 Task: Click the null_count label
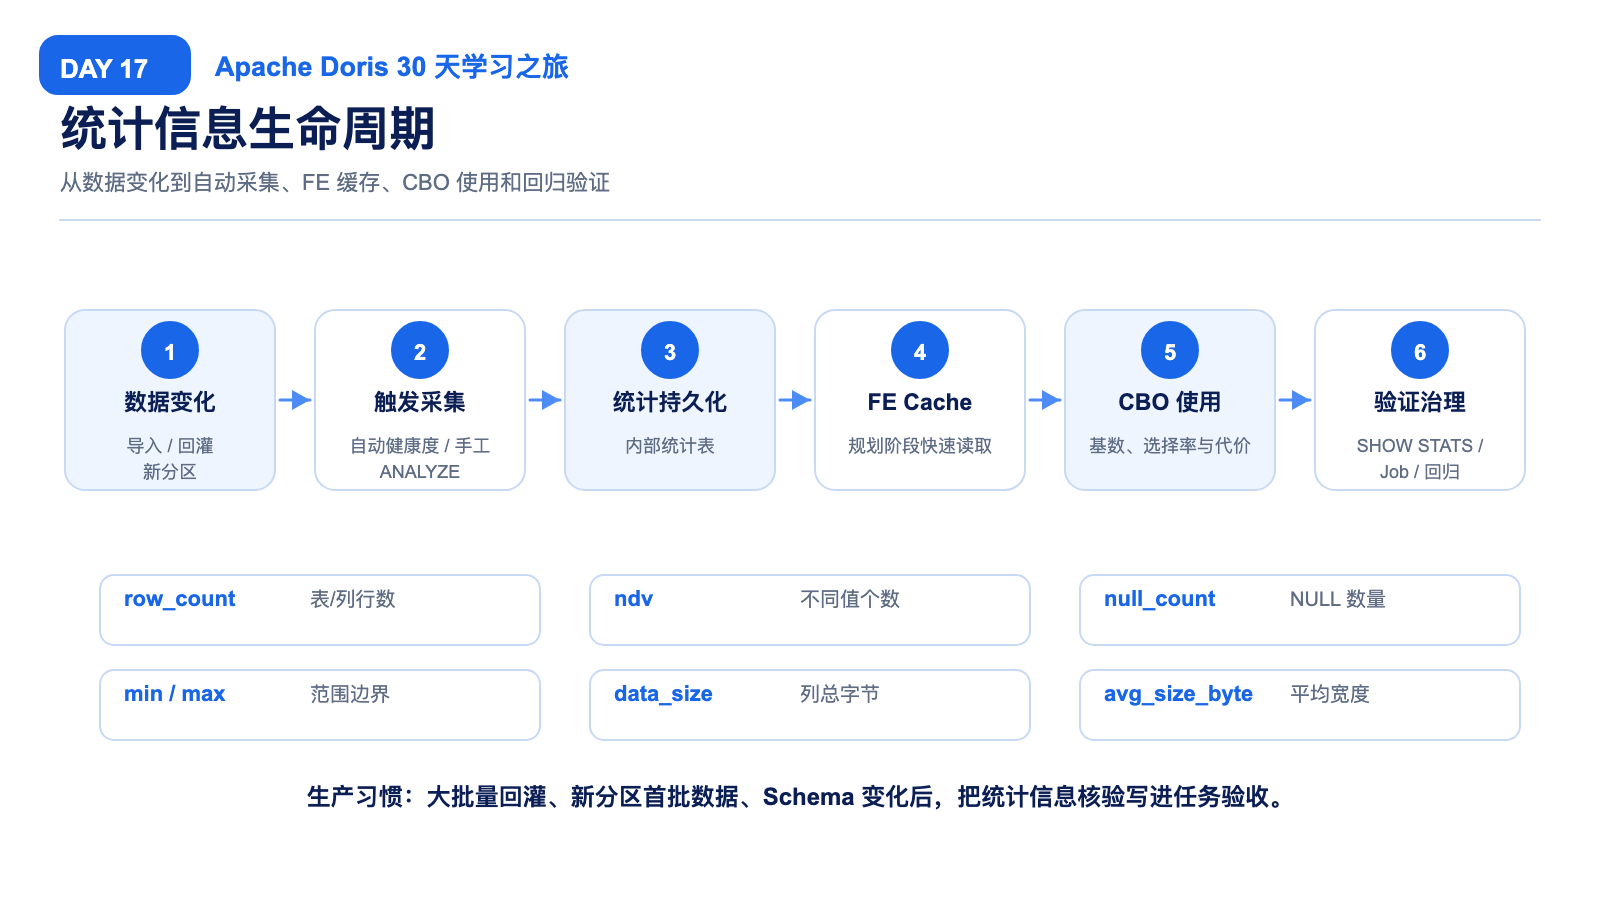(1160, 599)
